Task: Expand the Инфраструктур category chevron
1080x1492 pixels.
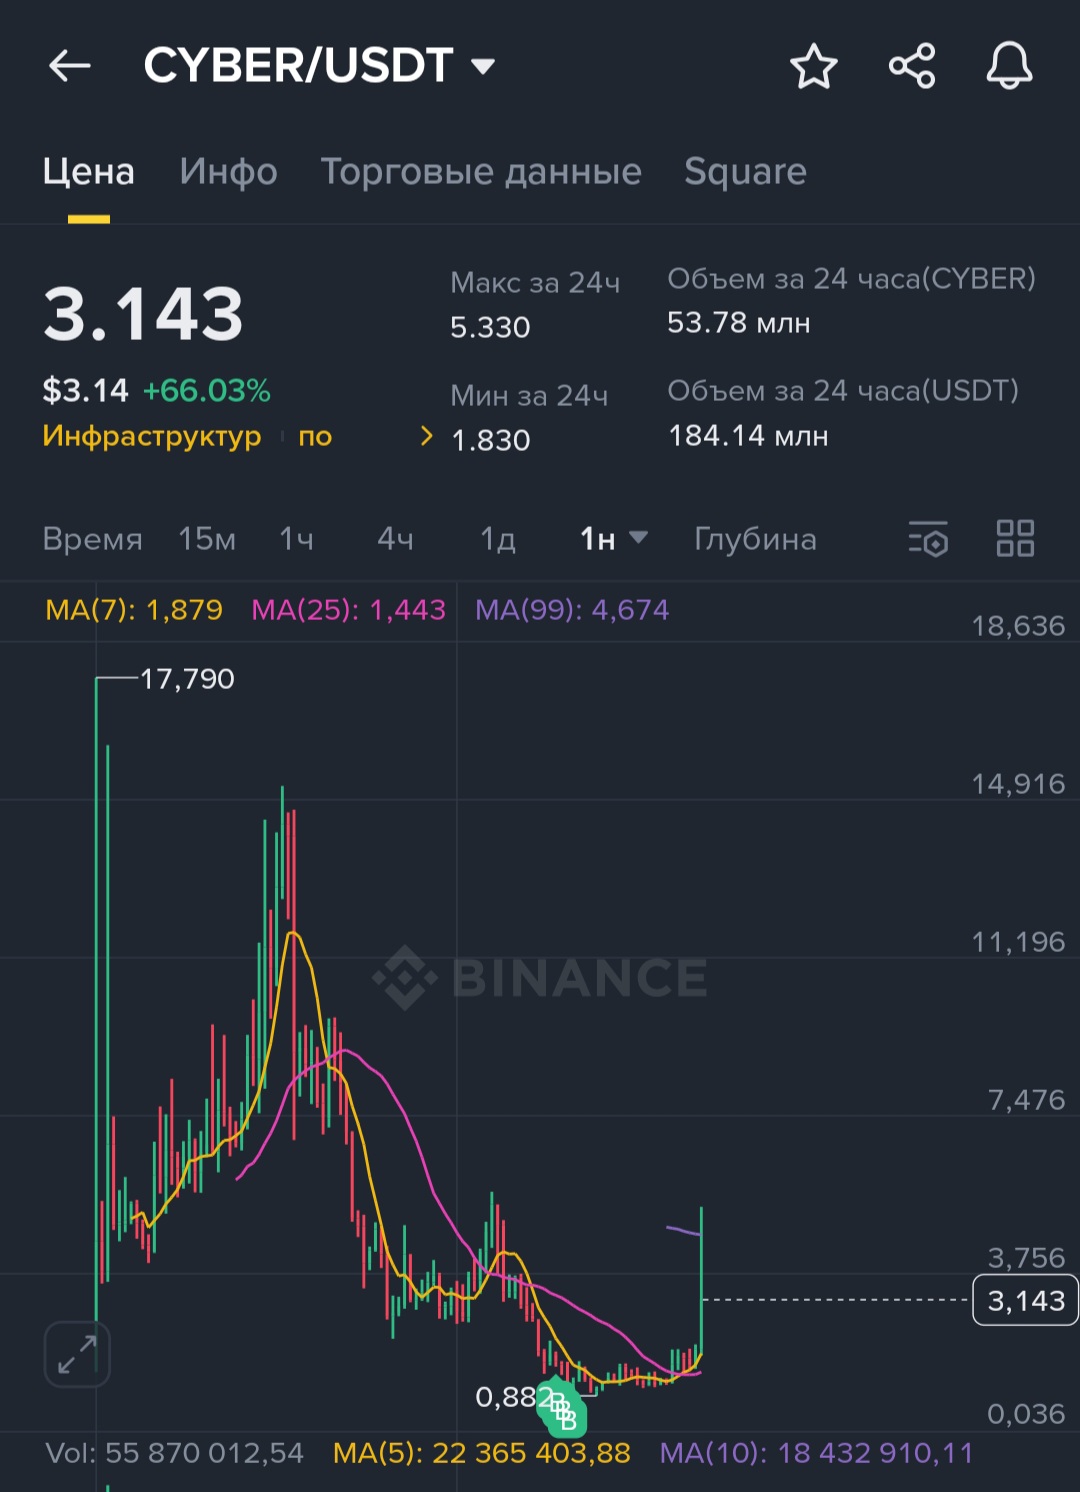Action: tap(427, 436)
